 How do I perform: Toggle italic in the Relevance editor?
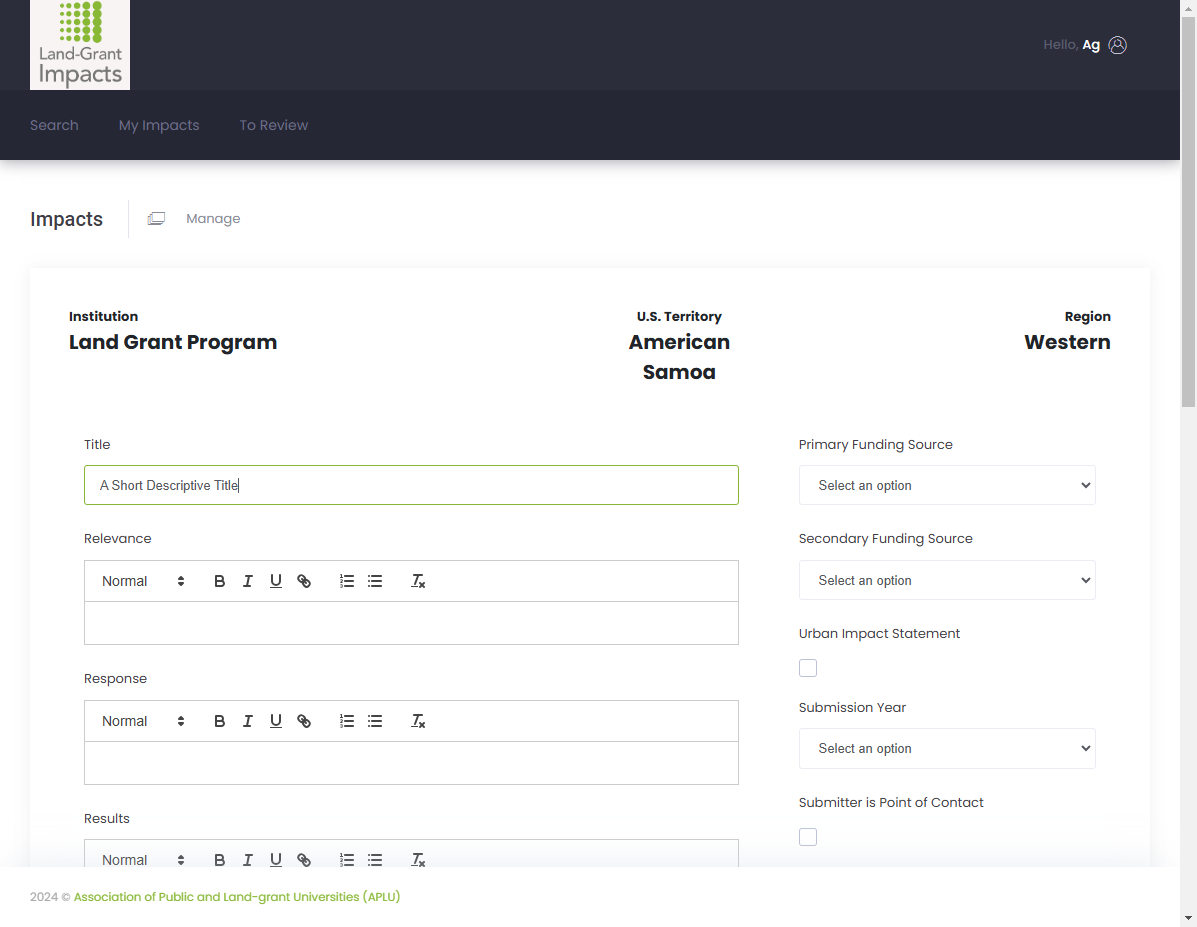[247, 581]
